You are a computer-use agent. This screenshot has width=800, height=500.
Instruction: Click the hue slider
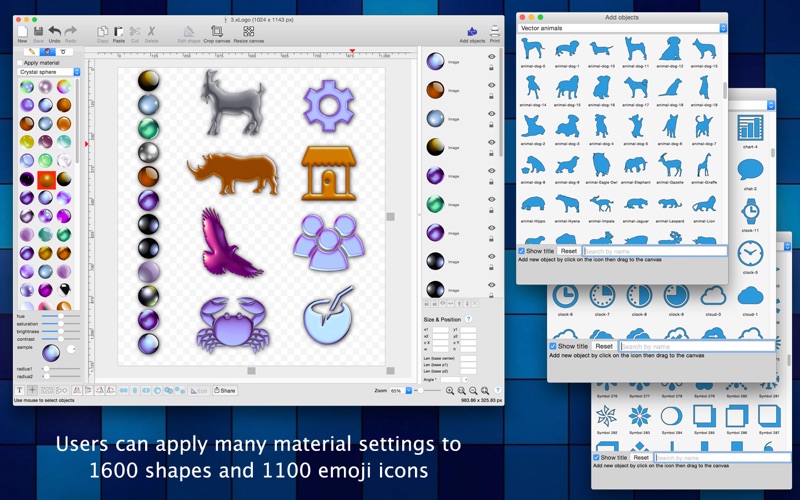click(x=60, y=316)
